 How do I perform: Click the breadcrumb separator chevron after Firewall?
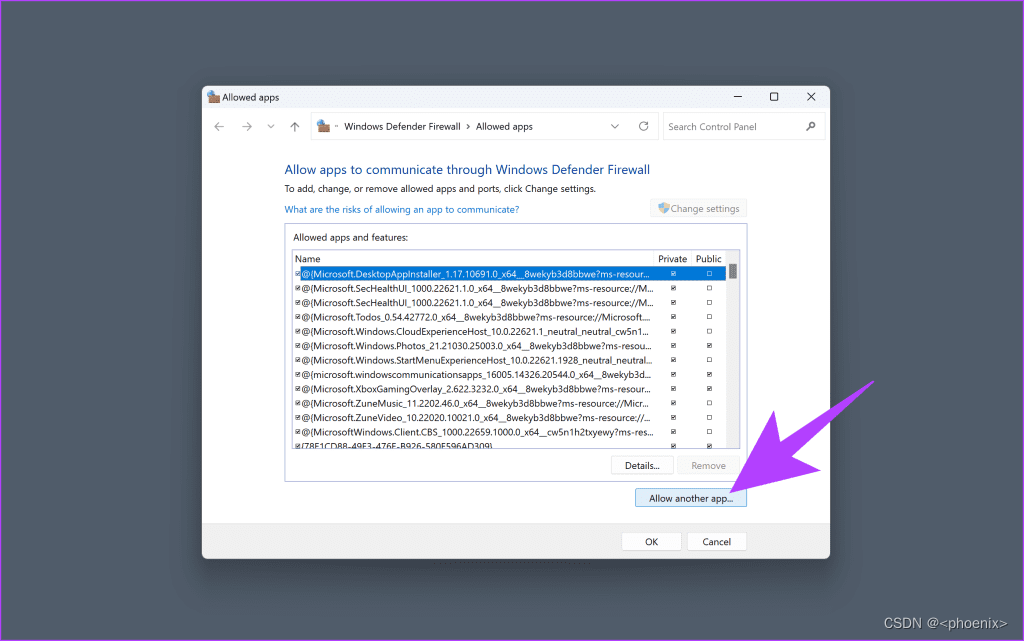coord(468,127)
